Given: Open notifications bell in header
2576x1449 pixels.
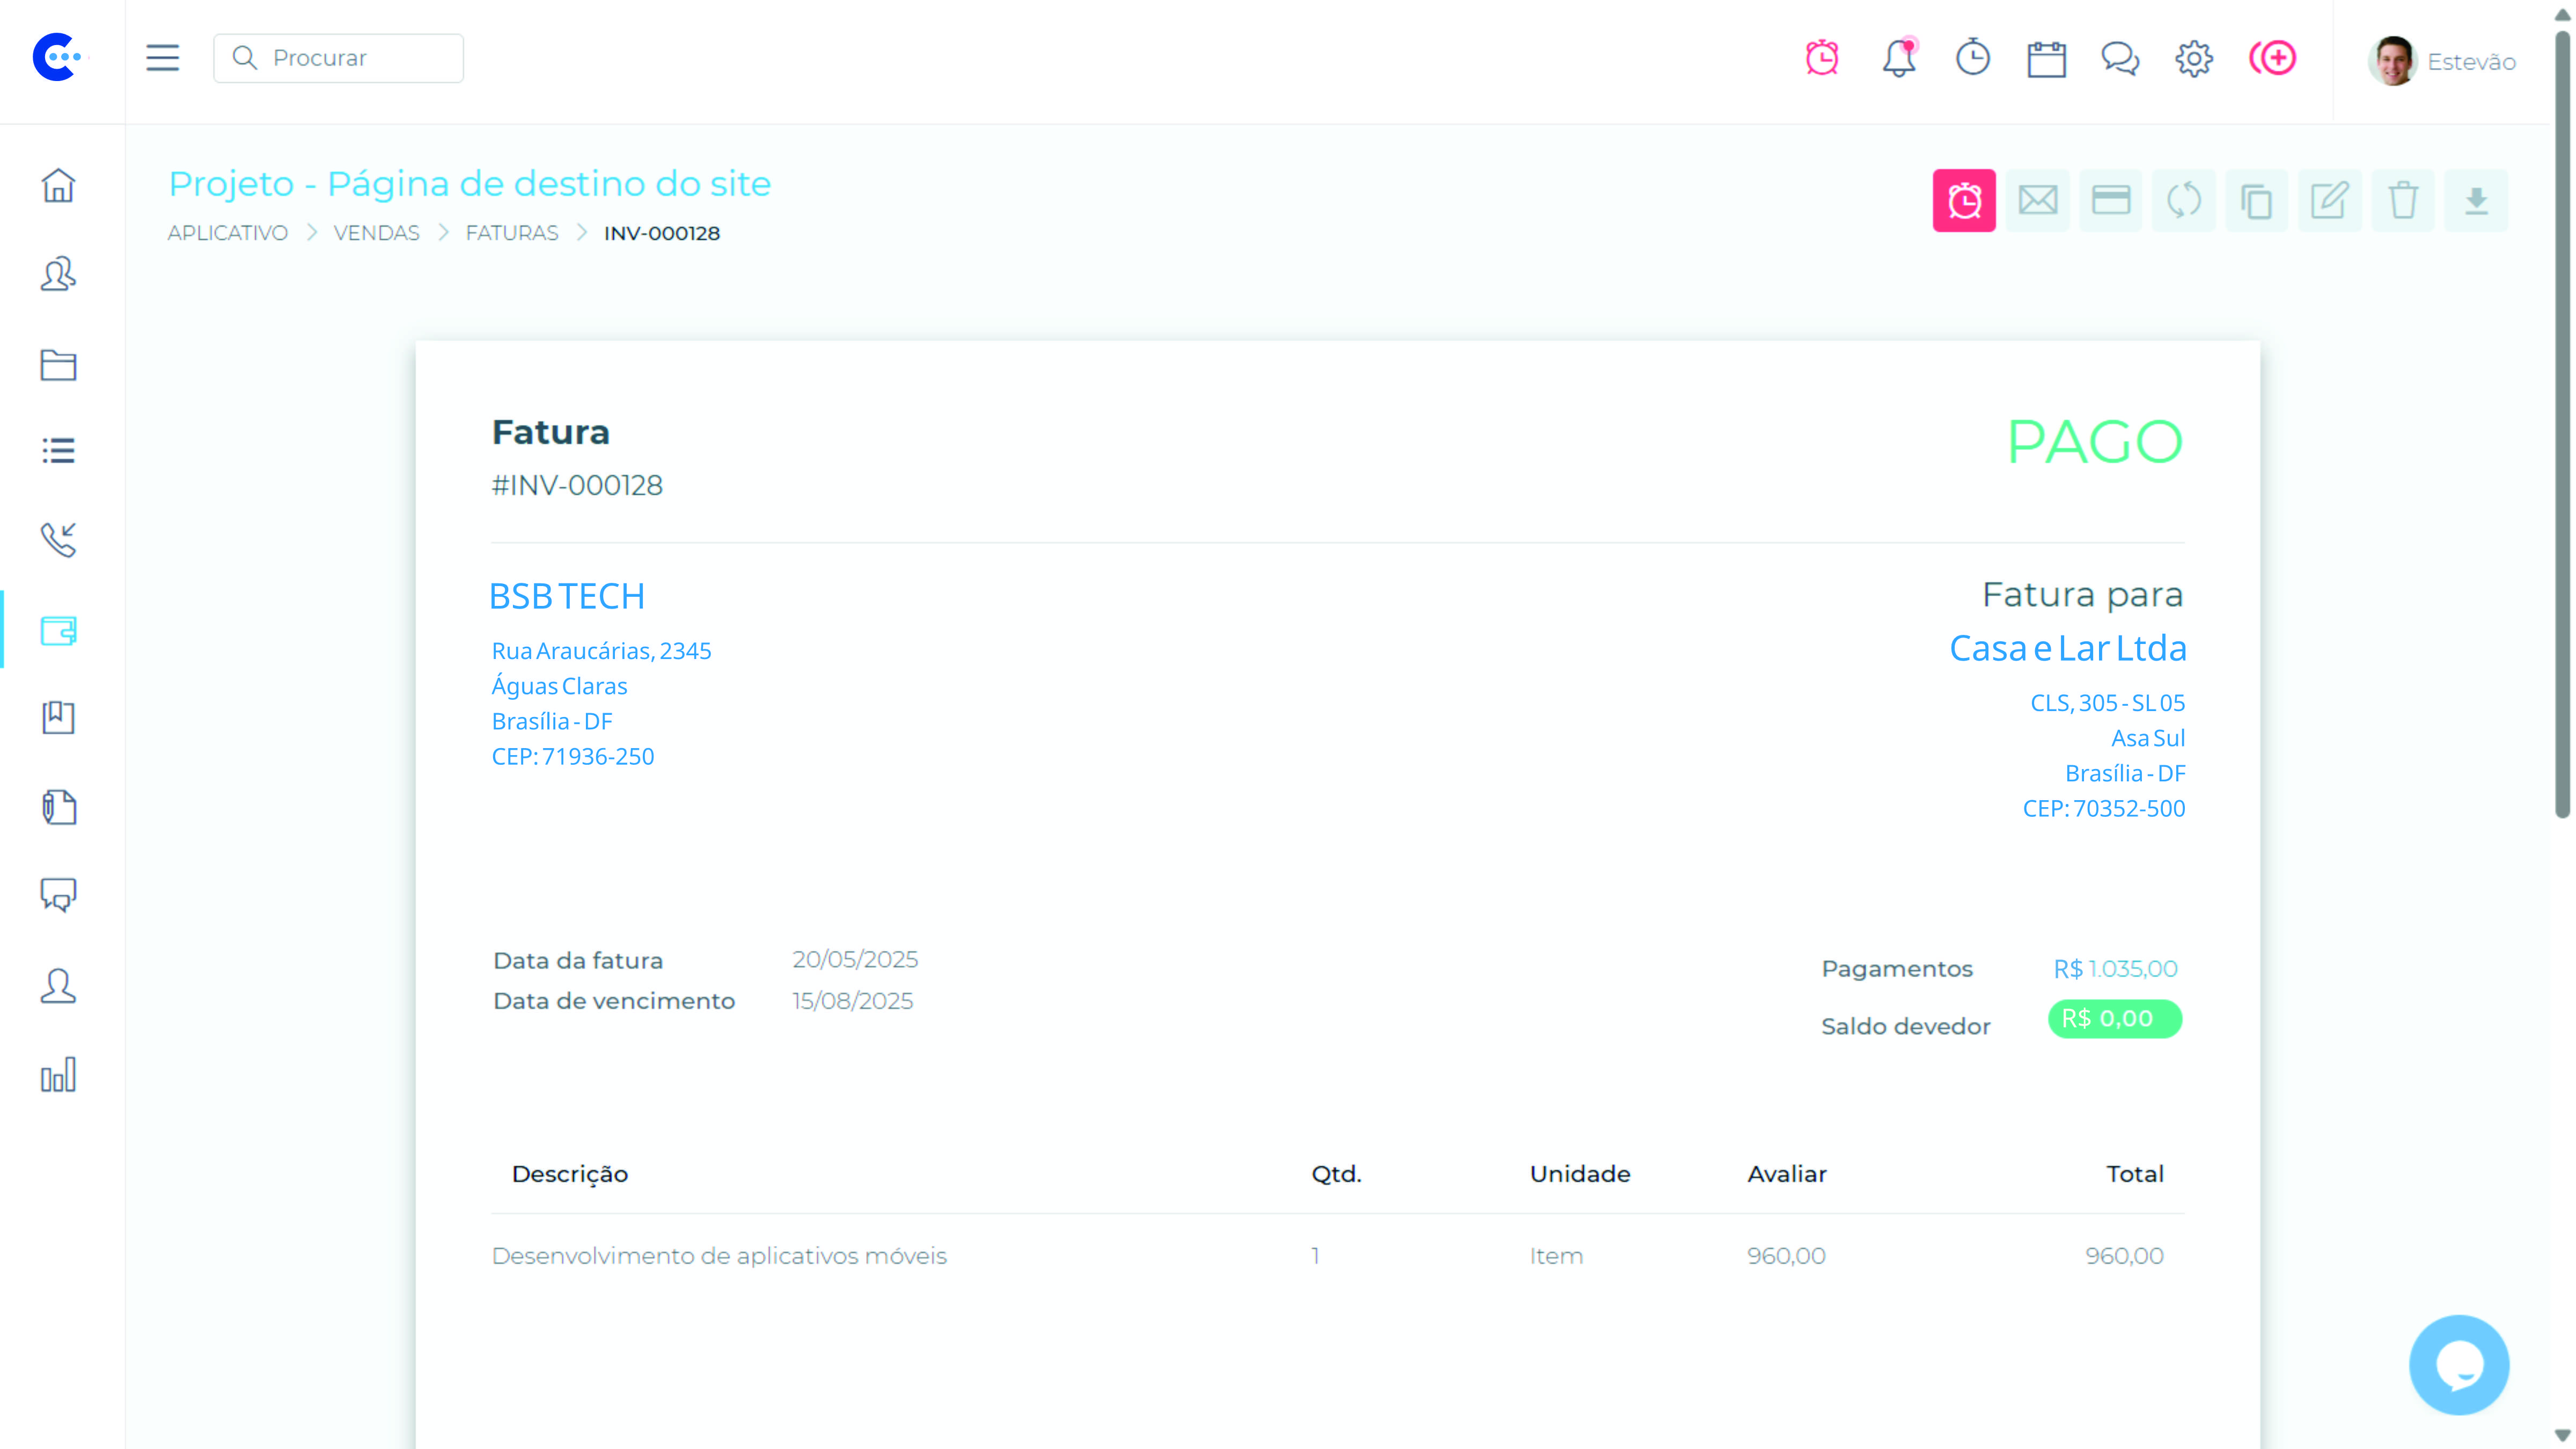Looking at the screenshot, I should click(1898, 58).
